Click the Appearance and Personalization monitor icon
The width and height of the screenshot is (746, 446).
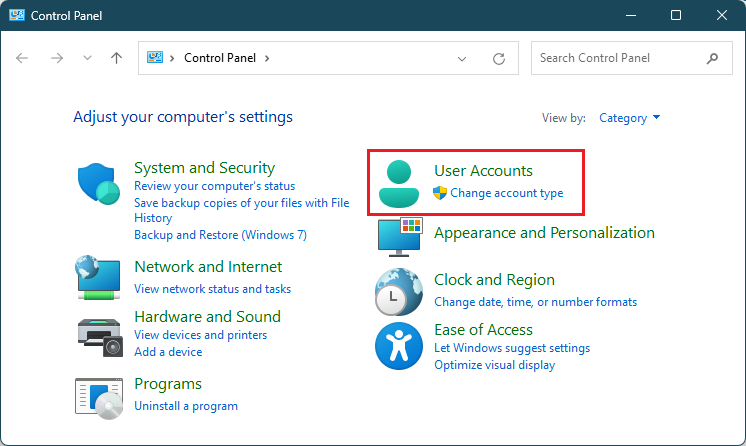[x=400, y=237]
